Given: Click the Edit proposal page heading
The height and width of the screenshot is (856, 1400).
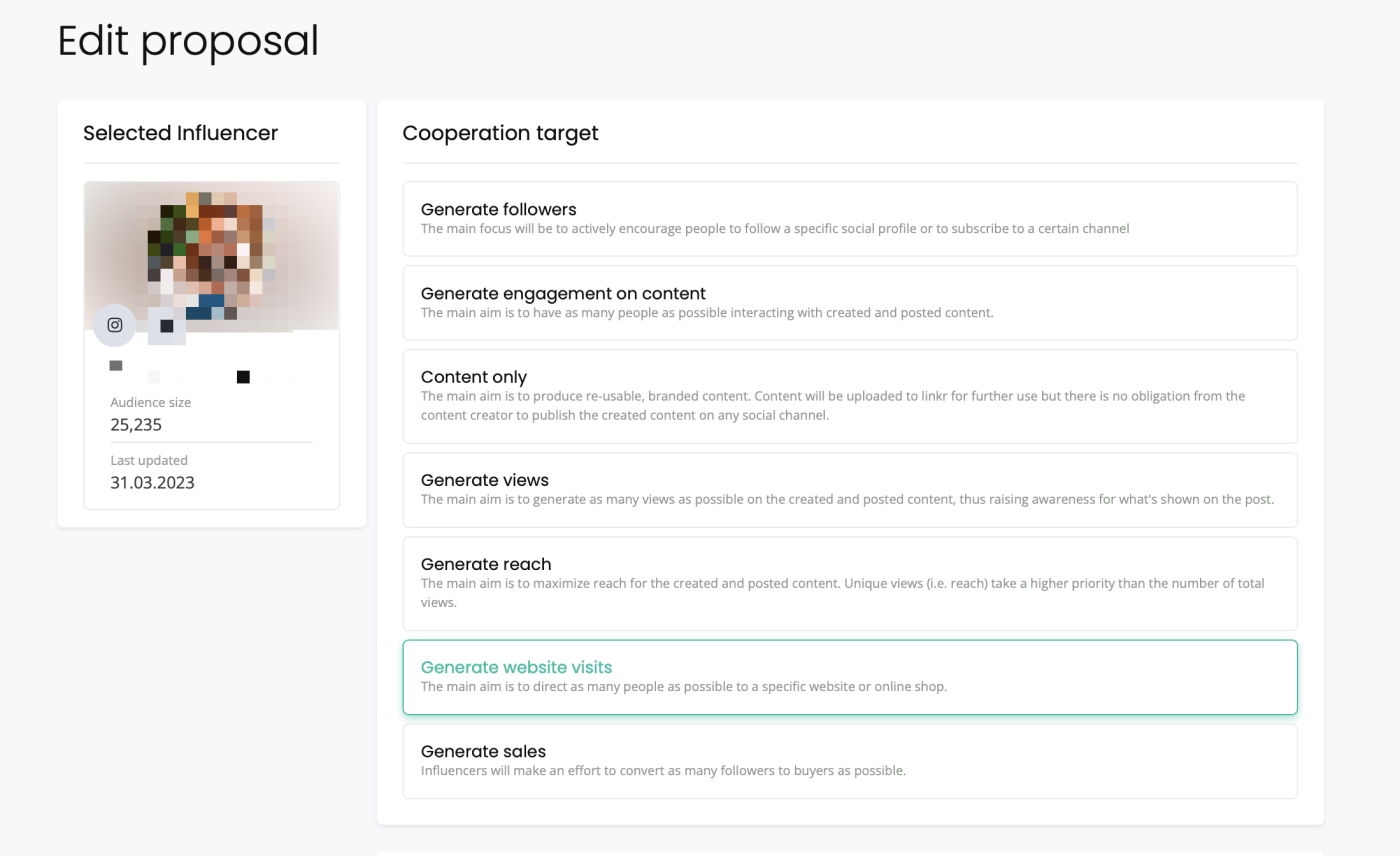Looking at the screenshot, I should (188, 41).
